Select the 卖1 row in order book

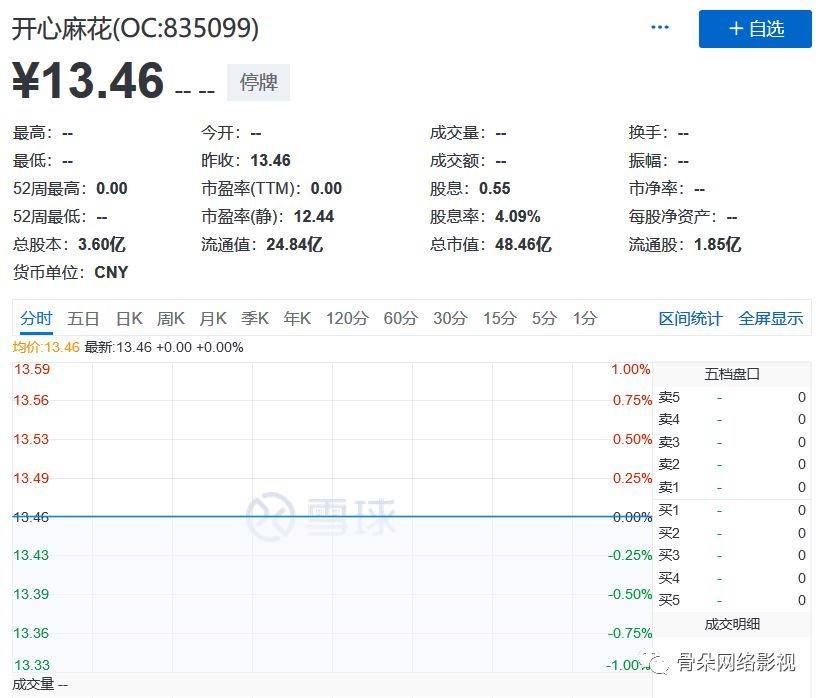tap(732, 487)
